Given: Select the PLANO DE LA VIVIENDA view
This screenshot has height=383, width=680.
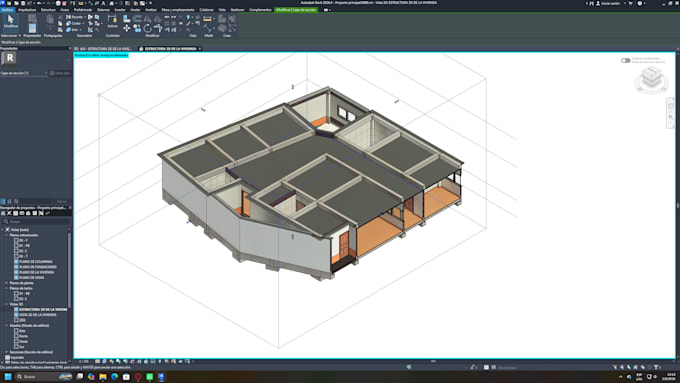Looking at the screenshot, I should pos(36,272).
